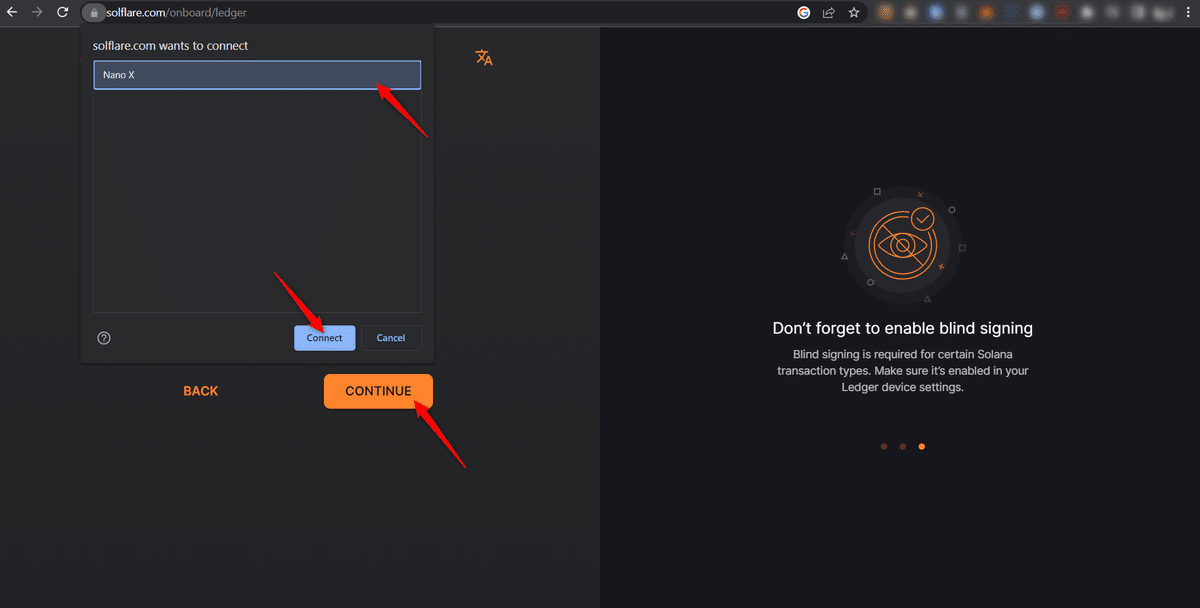Click the browser forward arrow
1200x608 pixels.
click(37, 13)
